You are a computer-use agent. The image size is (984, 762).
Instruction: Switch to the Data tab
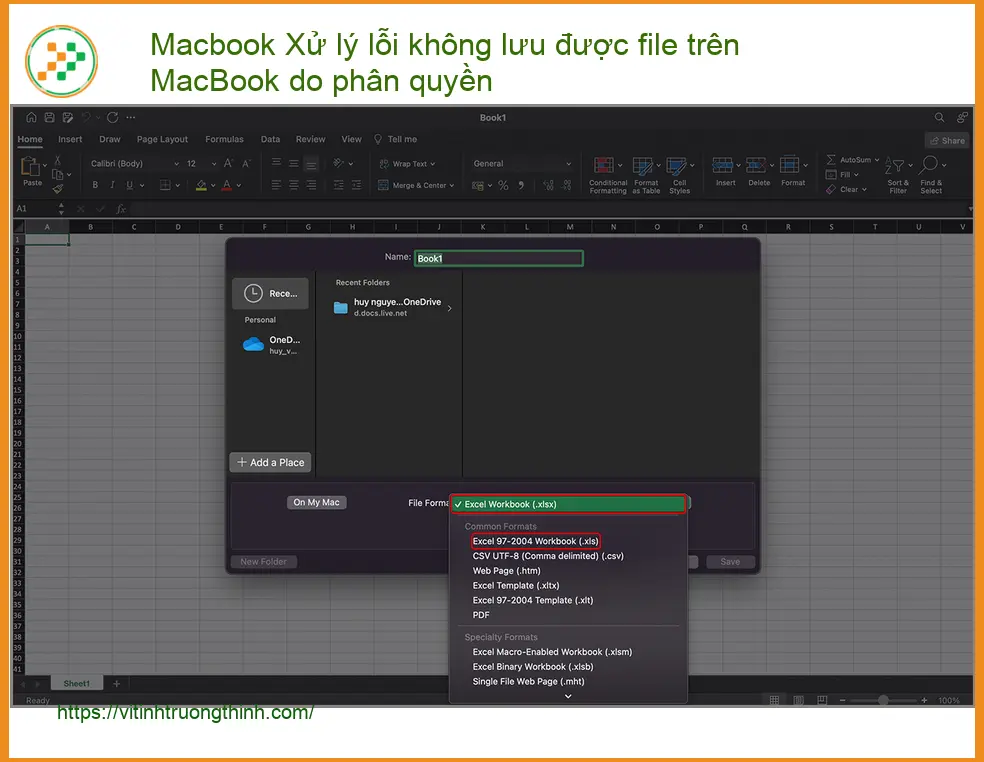tap(270, 139)
